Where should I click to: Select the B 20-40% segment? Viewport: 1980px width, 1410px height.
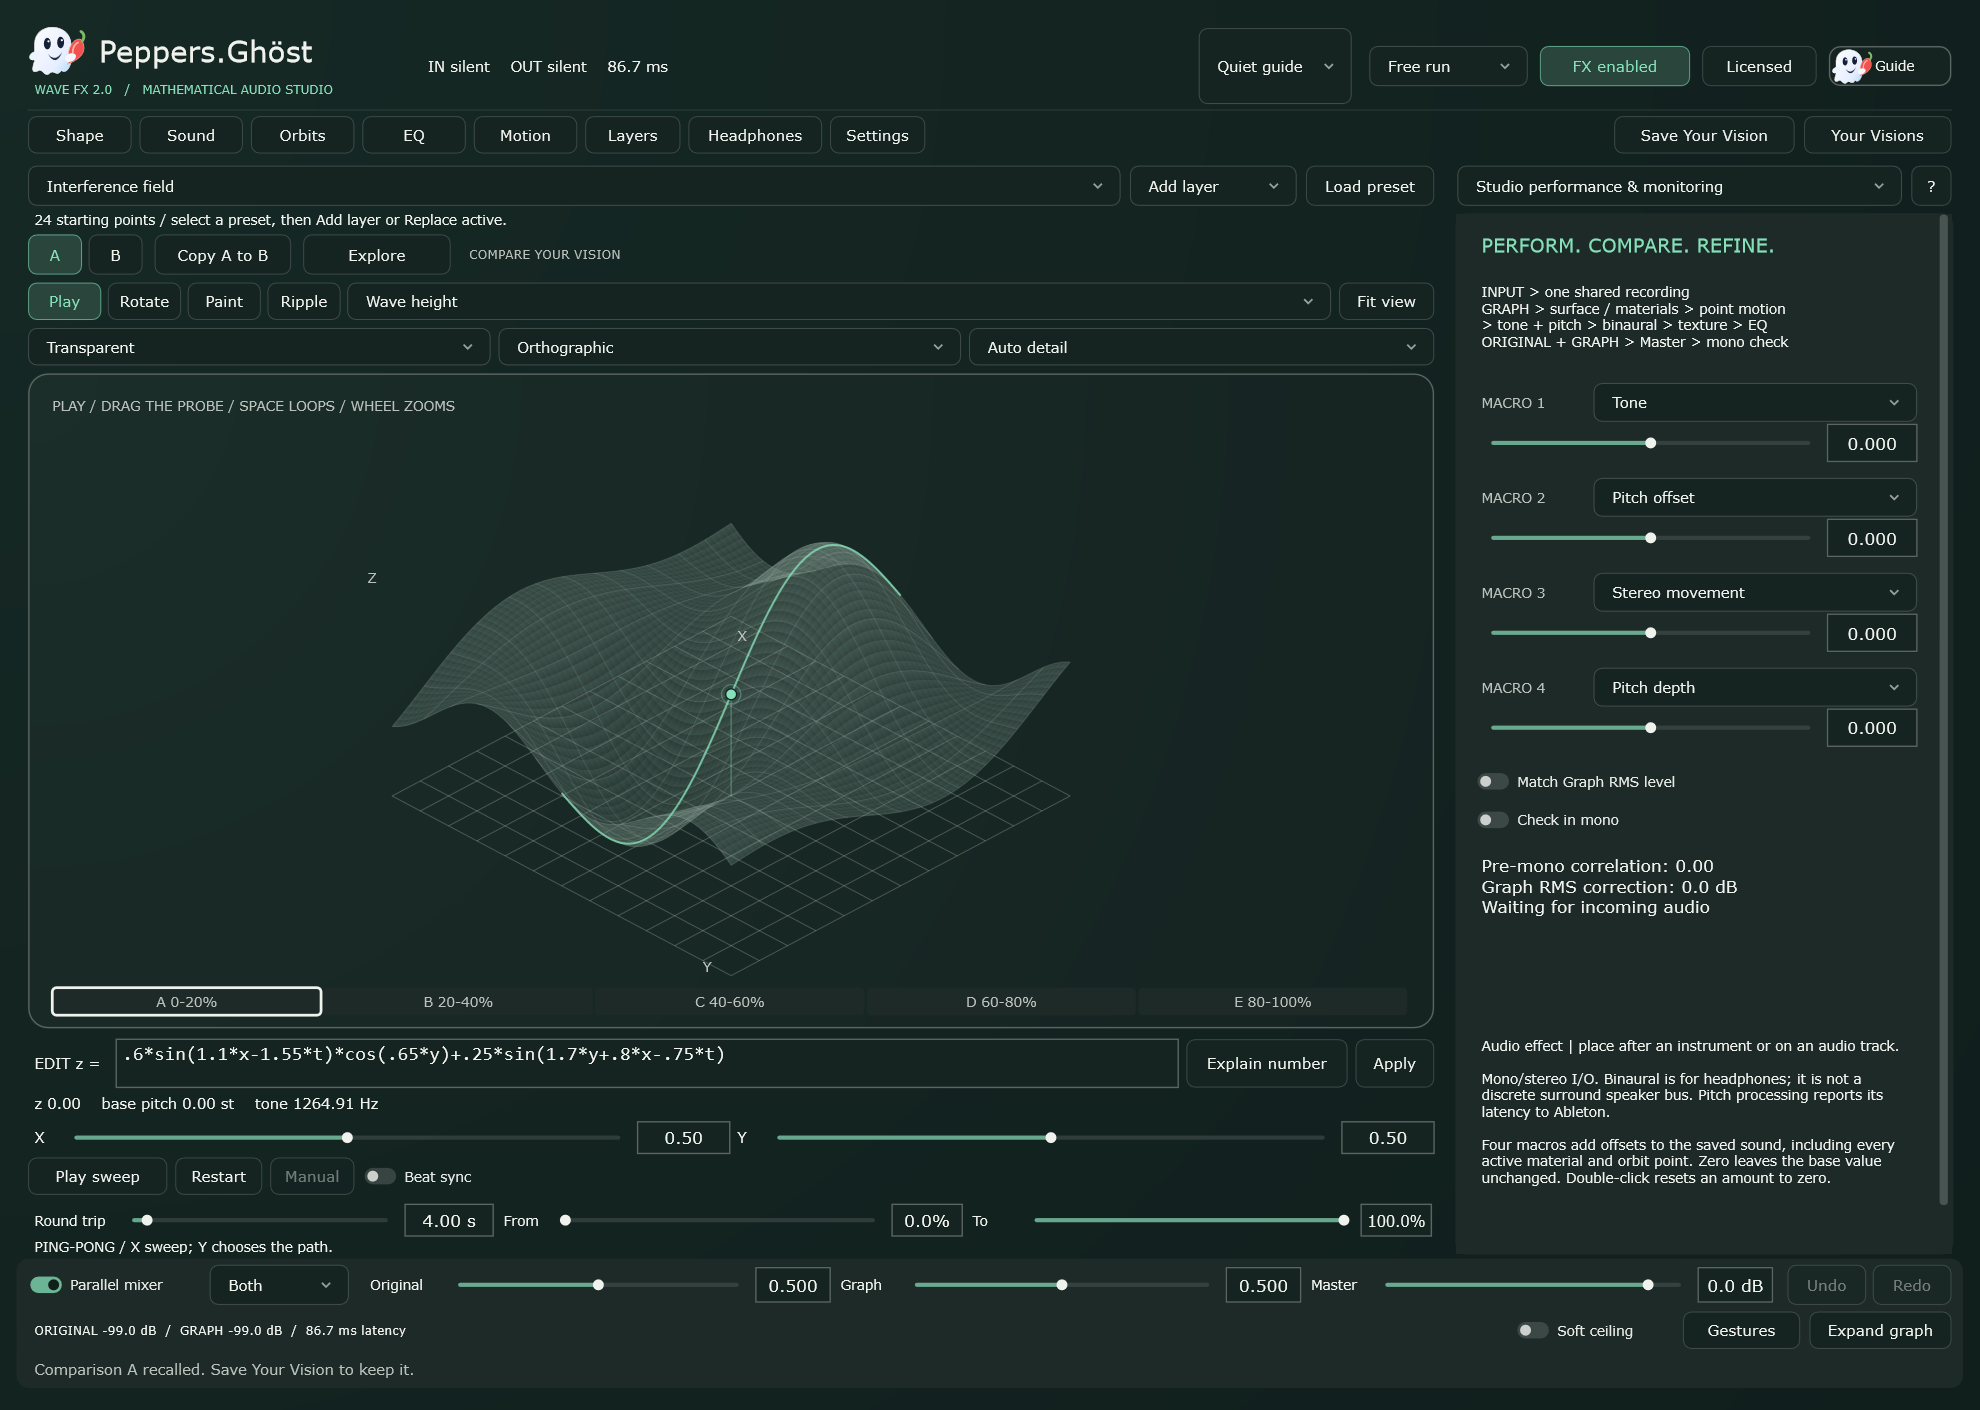[x=458, y=1002]
